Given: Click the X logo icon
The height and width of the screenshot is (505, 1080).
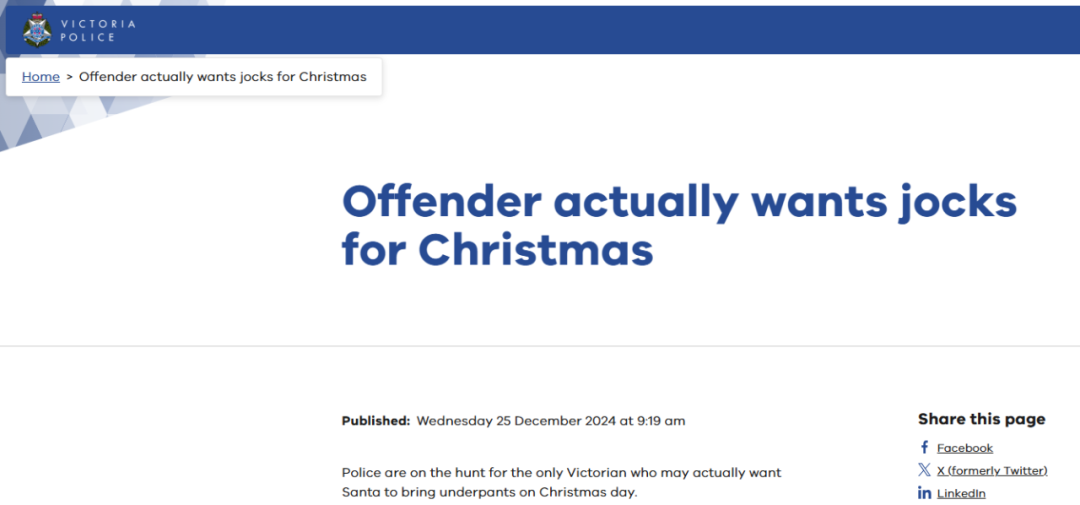Looking at the screenshot, I should pyautogui.click(x=924, y=470).
